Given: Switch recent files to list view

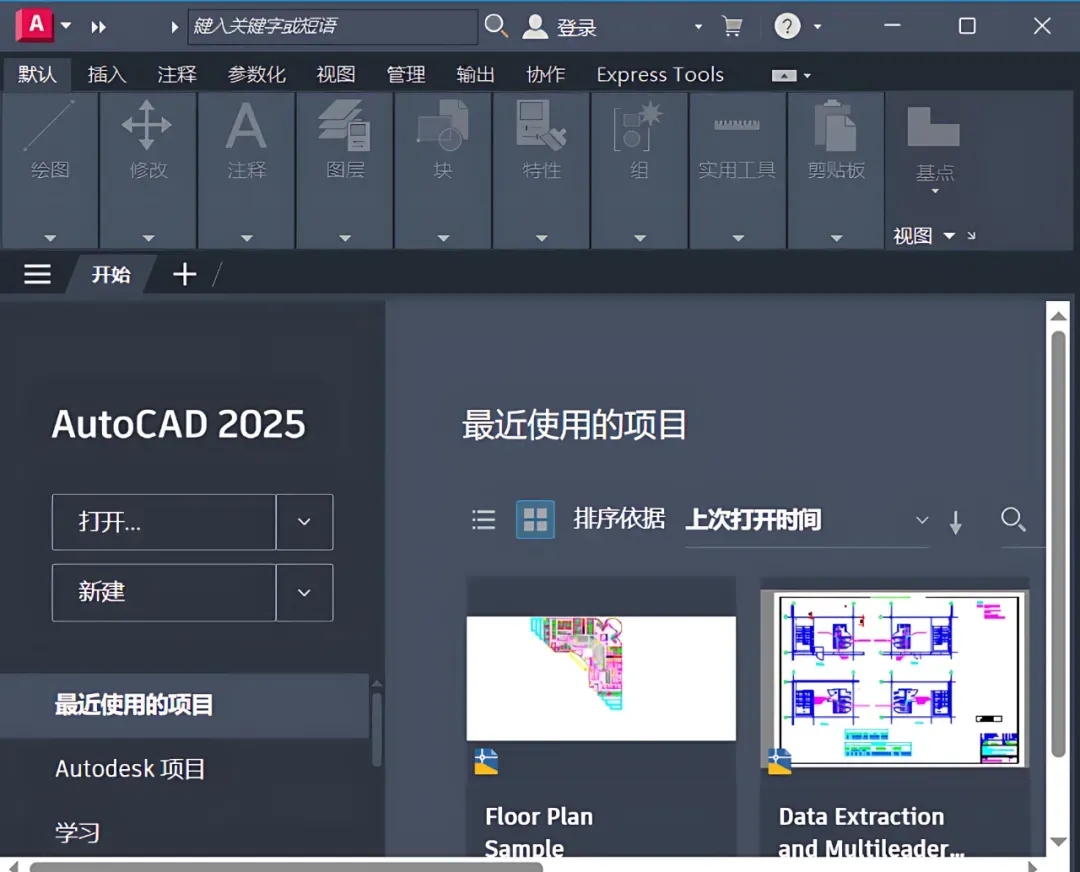Looking at the screenshot, I should [484, 519].
